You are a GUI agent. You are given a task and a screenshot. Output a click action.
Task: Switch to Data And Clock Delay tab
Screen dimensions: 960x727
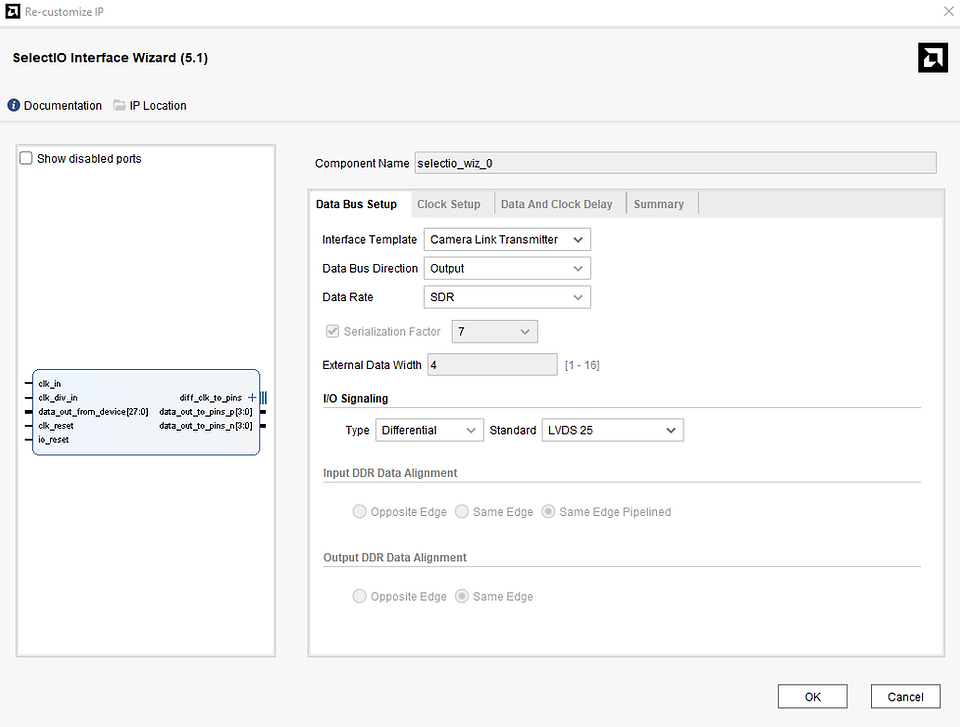tap(557, 204)
